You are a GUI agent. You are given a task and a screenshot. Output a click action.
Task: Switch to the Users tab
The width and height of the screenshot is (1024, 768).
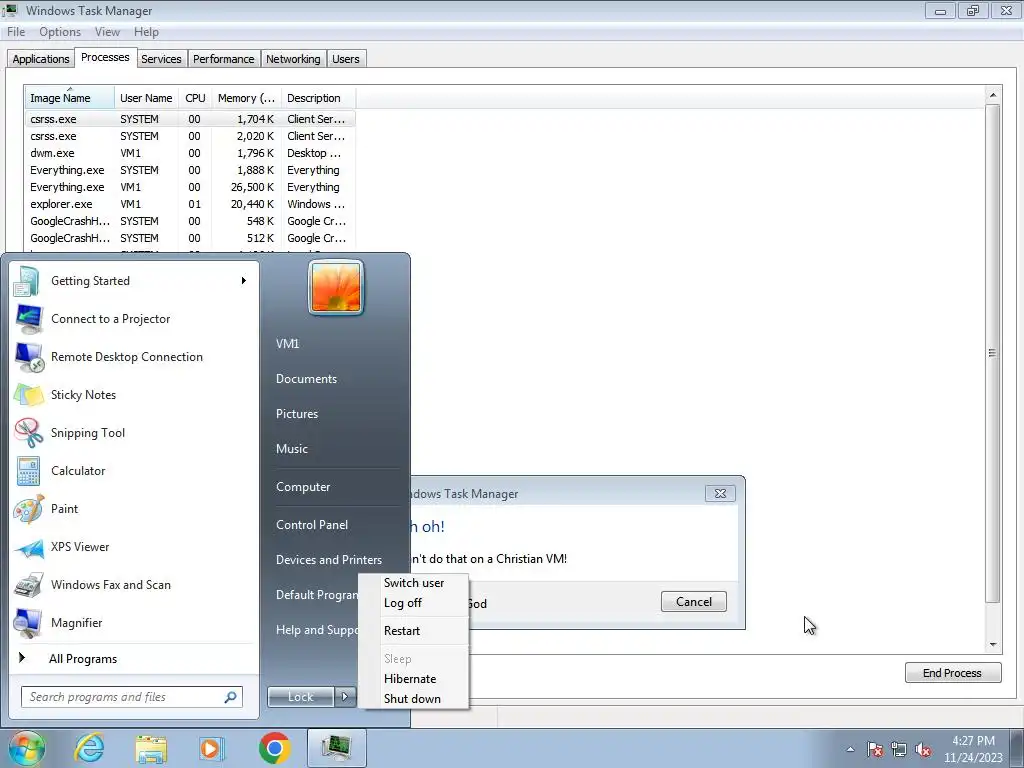click(x=345, y=59)
